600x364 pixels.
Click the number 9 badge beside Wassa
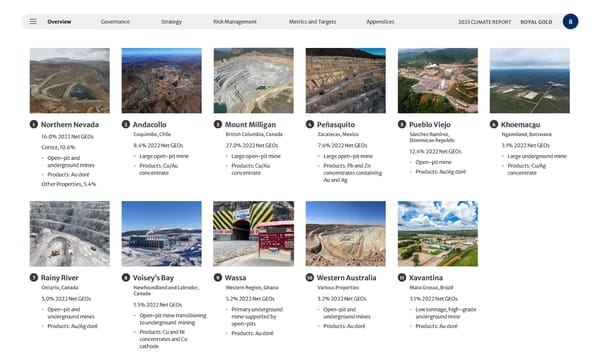[218, 277]
